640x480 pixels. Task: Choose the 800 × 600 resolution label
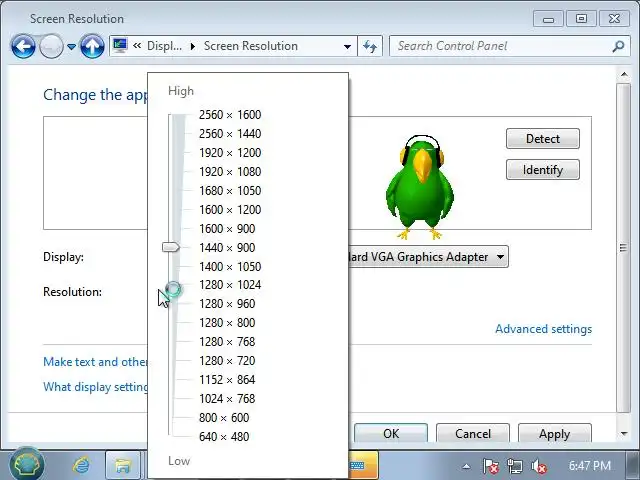(x=224, y=418)
